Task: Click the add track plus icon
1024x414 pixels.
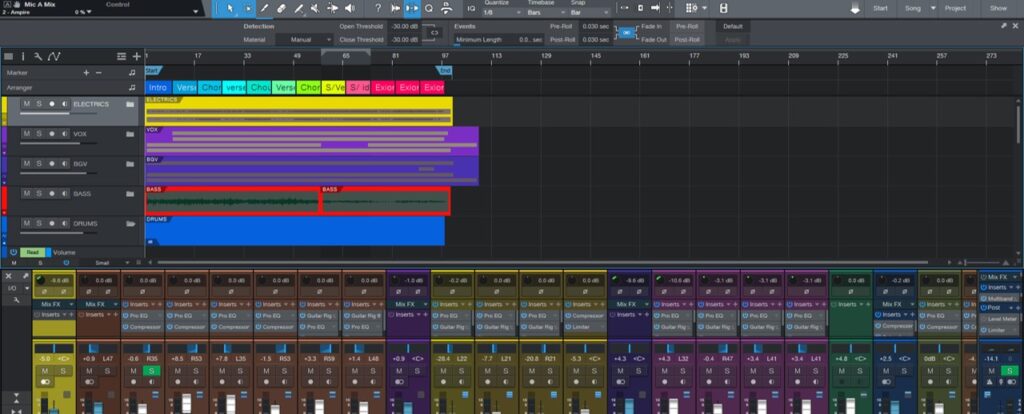Action: 136,56
